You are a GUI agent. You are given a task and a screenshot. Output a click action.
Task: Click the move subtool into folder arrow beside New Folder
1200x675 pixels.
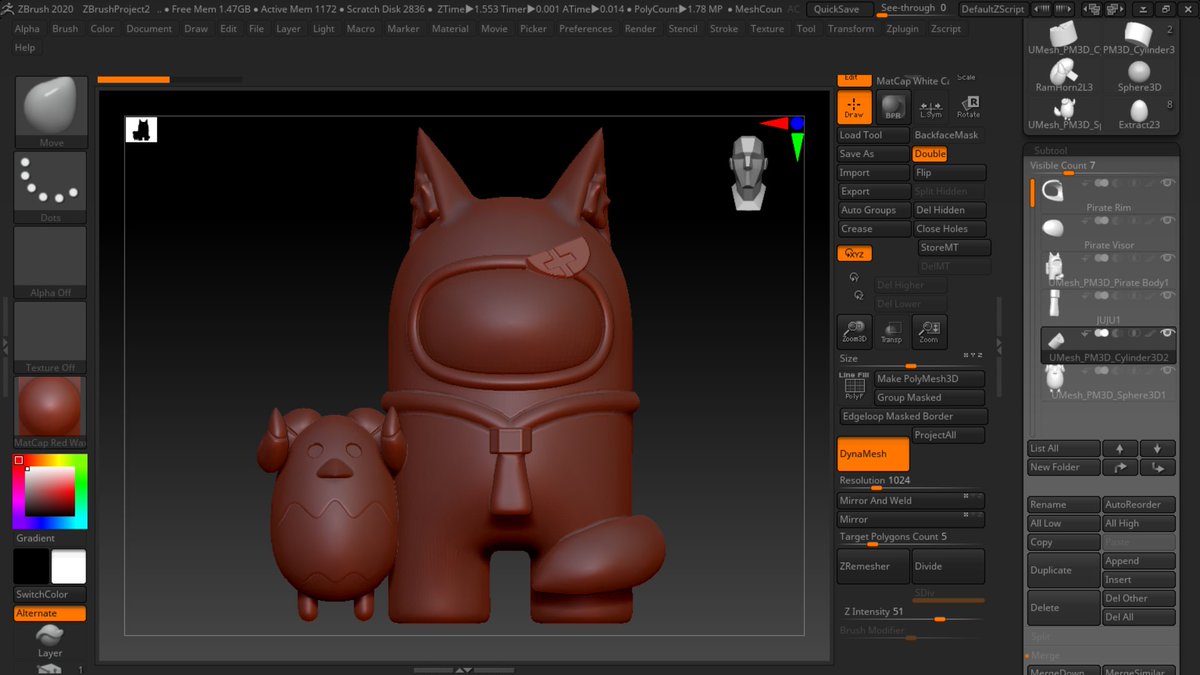click(1120, 467)
